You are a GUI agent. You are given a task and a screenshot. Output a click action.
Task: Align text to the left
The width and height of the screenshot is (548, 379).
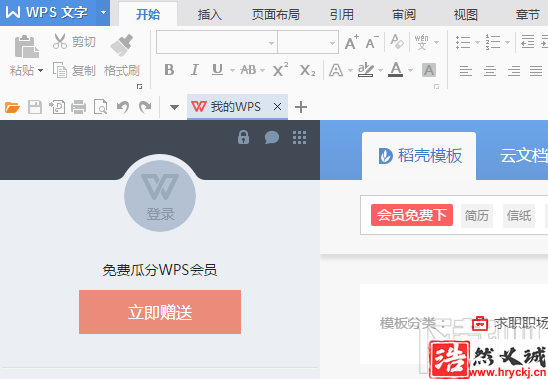466,71
